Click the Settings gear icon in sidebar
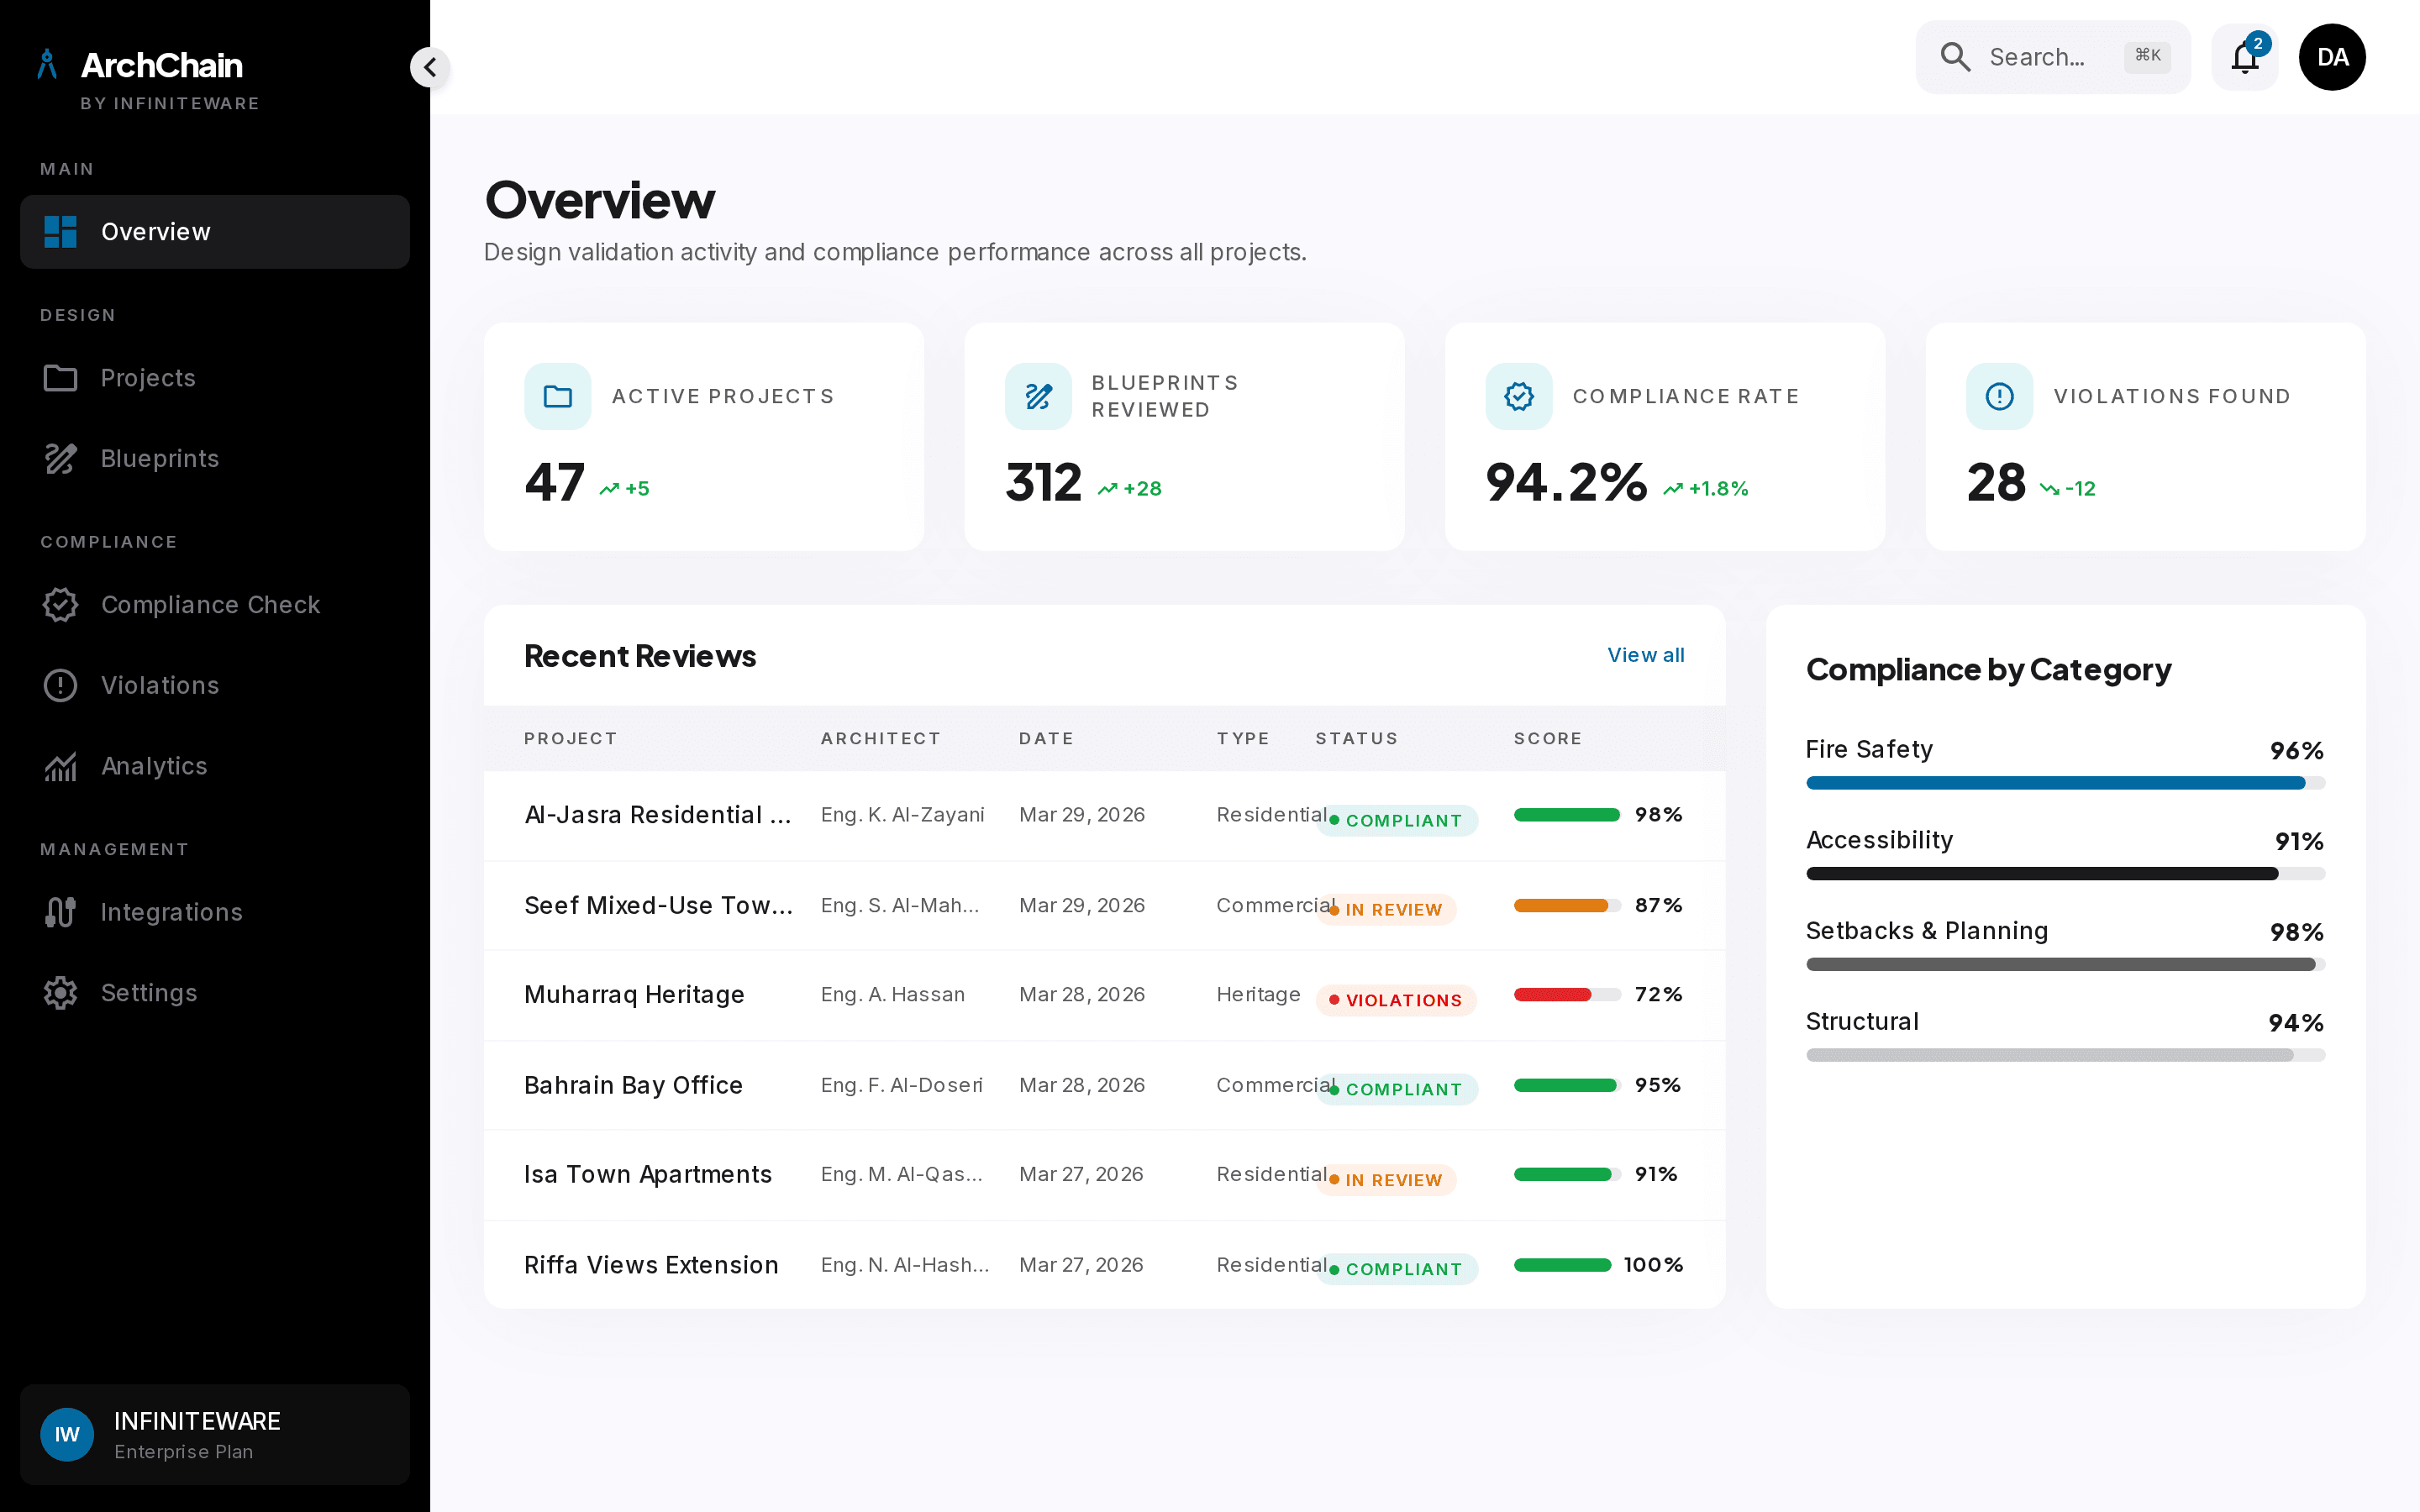This screenshot has width=2420, height=1512. click(x=60, y=993)
